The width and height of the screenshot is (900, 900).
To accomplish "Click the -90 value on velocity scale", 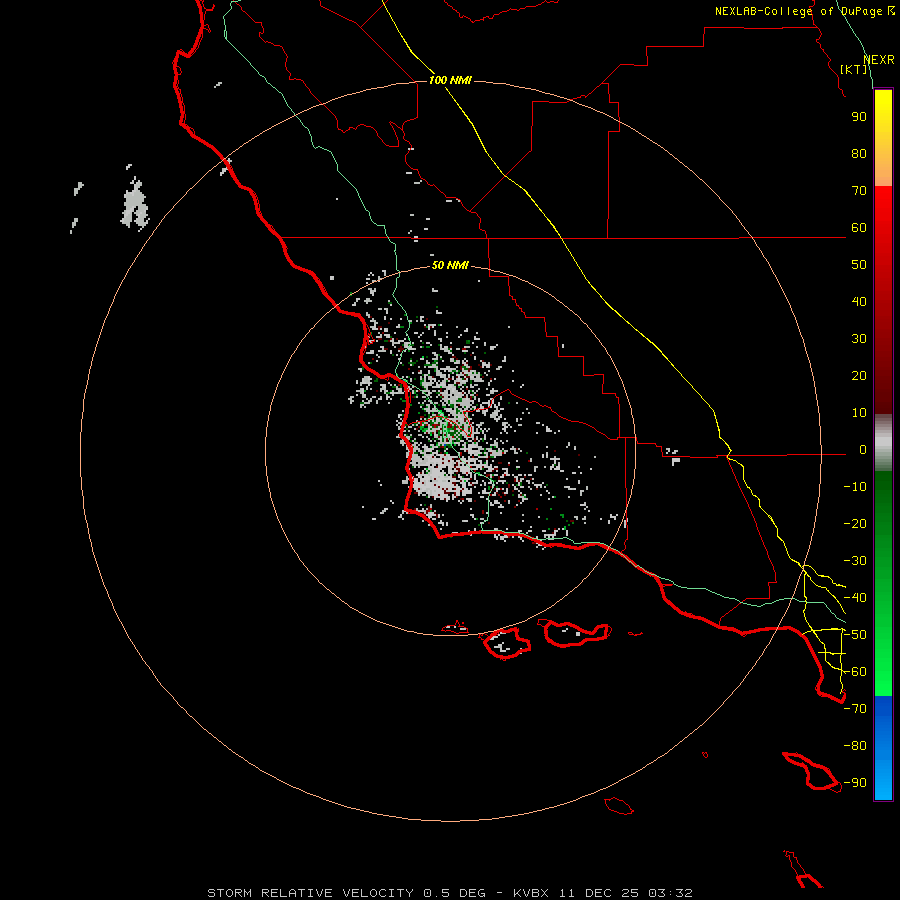I will (855, 783).
